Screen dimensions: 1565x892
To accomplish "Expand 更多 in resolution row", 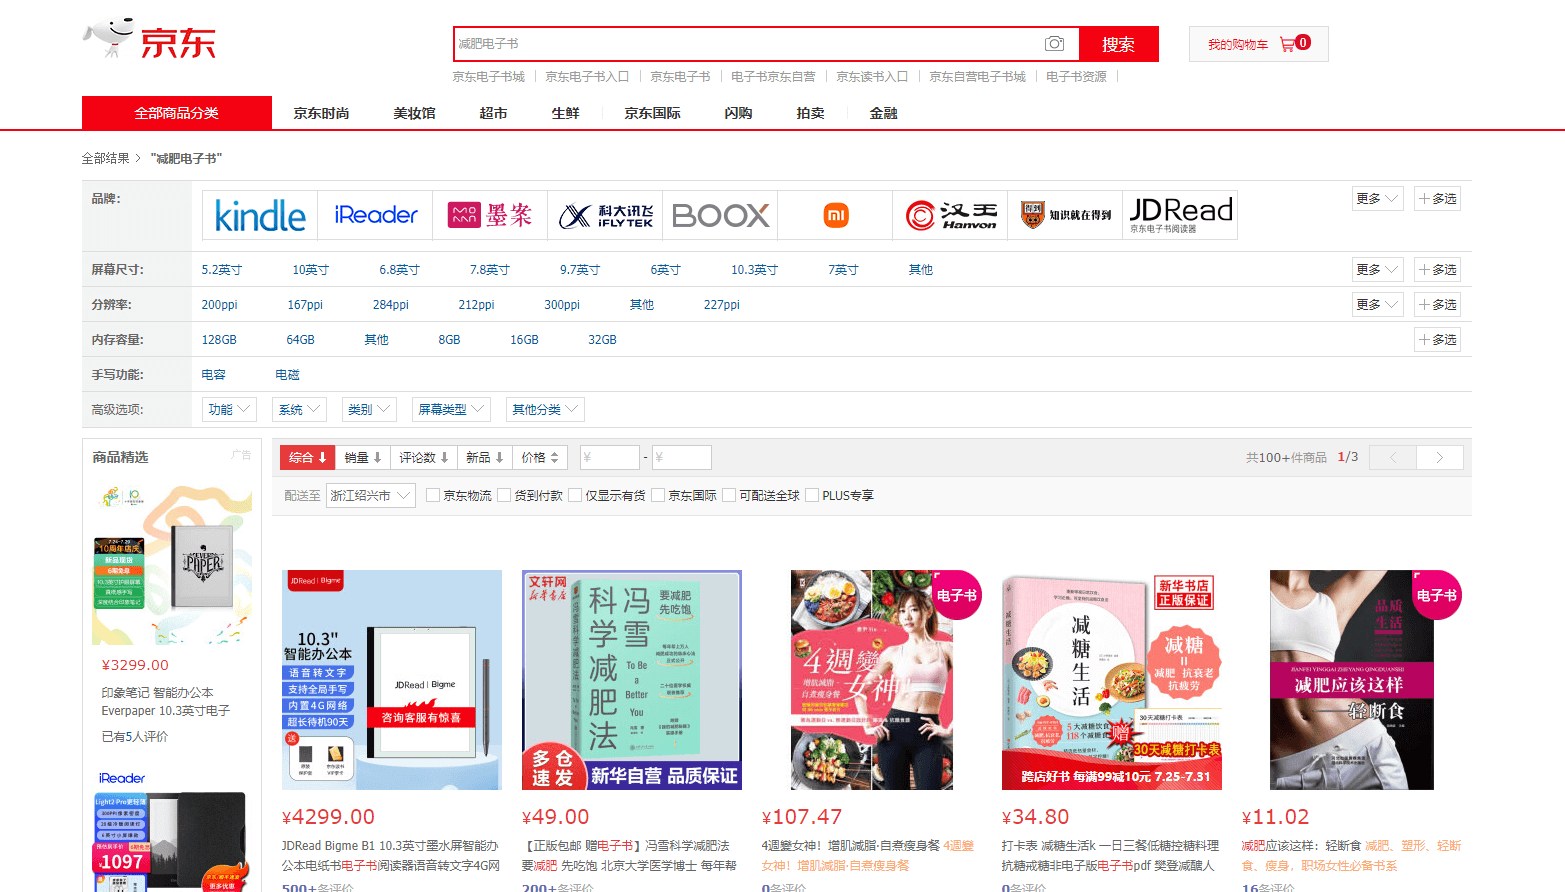I will click(x=1377, y=305).
